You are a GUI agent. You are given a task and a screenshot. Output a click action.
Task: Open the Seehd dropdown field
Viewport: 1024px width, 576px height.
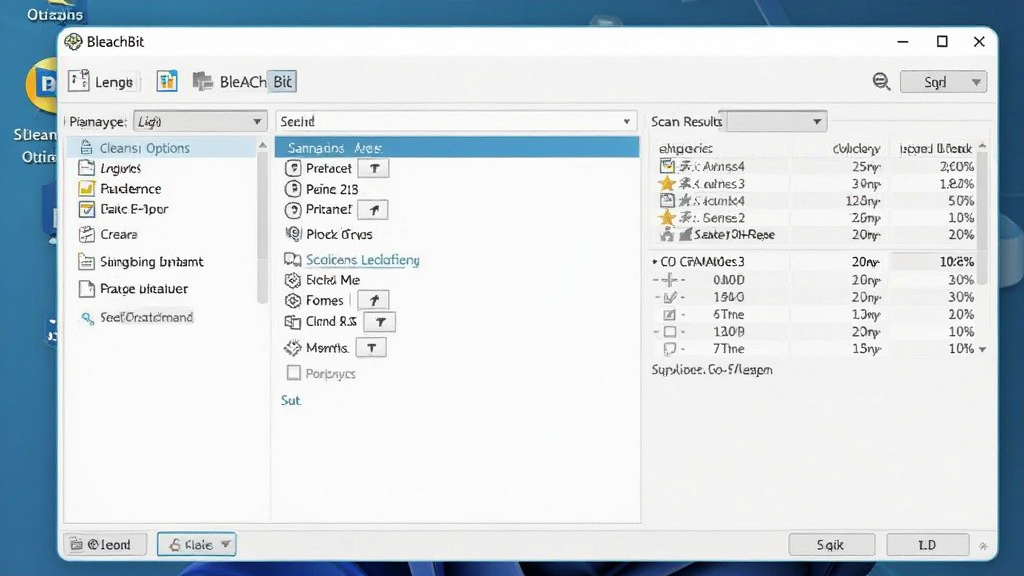pos(456,121)
